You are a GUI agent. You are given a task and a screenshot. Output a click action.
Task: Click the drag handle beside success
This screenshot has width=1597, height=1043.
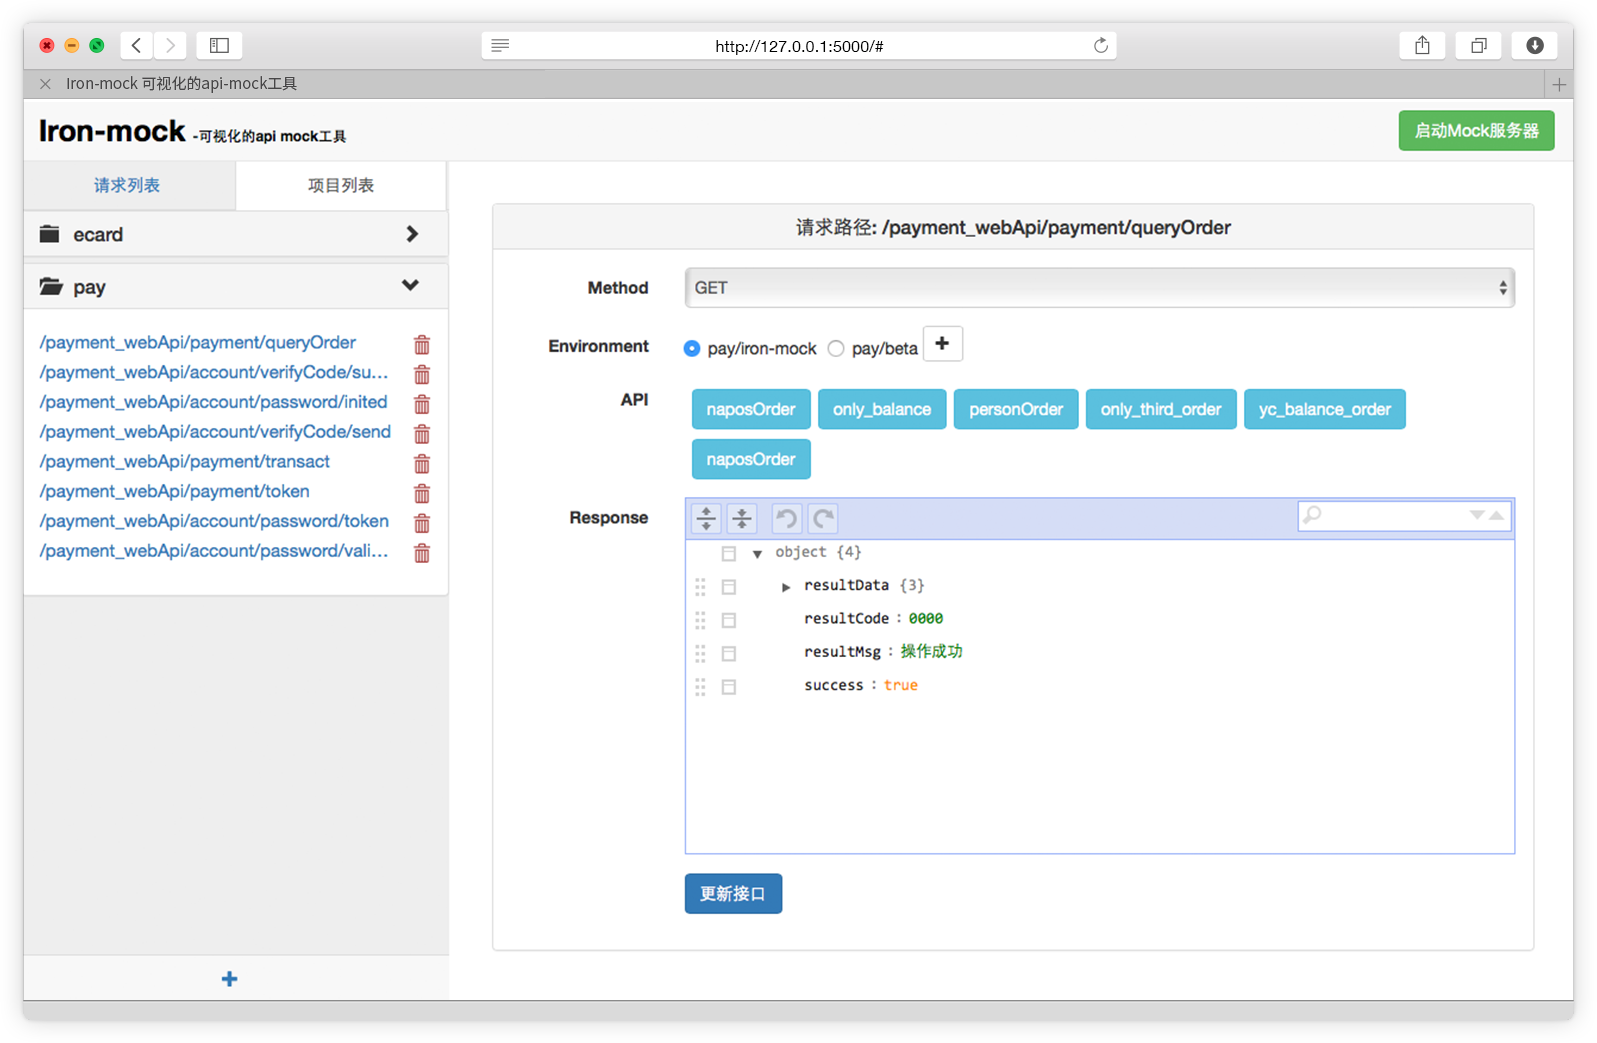pos(700,687)
